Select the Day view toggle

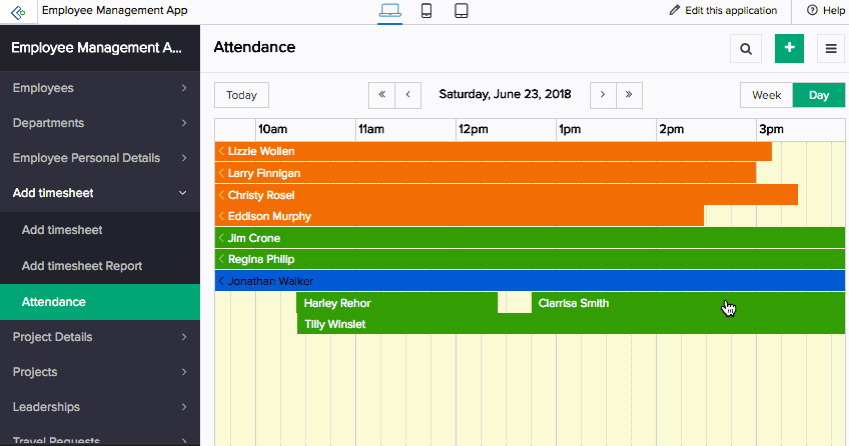(x=819, y=95)
